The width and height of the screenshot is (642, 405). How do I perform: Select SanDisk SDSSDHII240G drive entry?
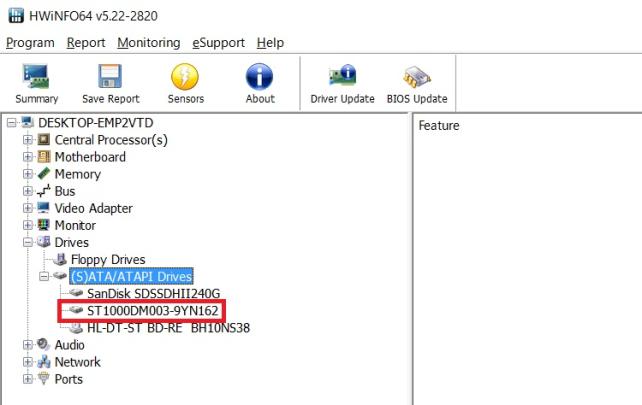[154, 293]
